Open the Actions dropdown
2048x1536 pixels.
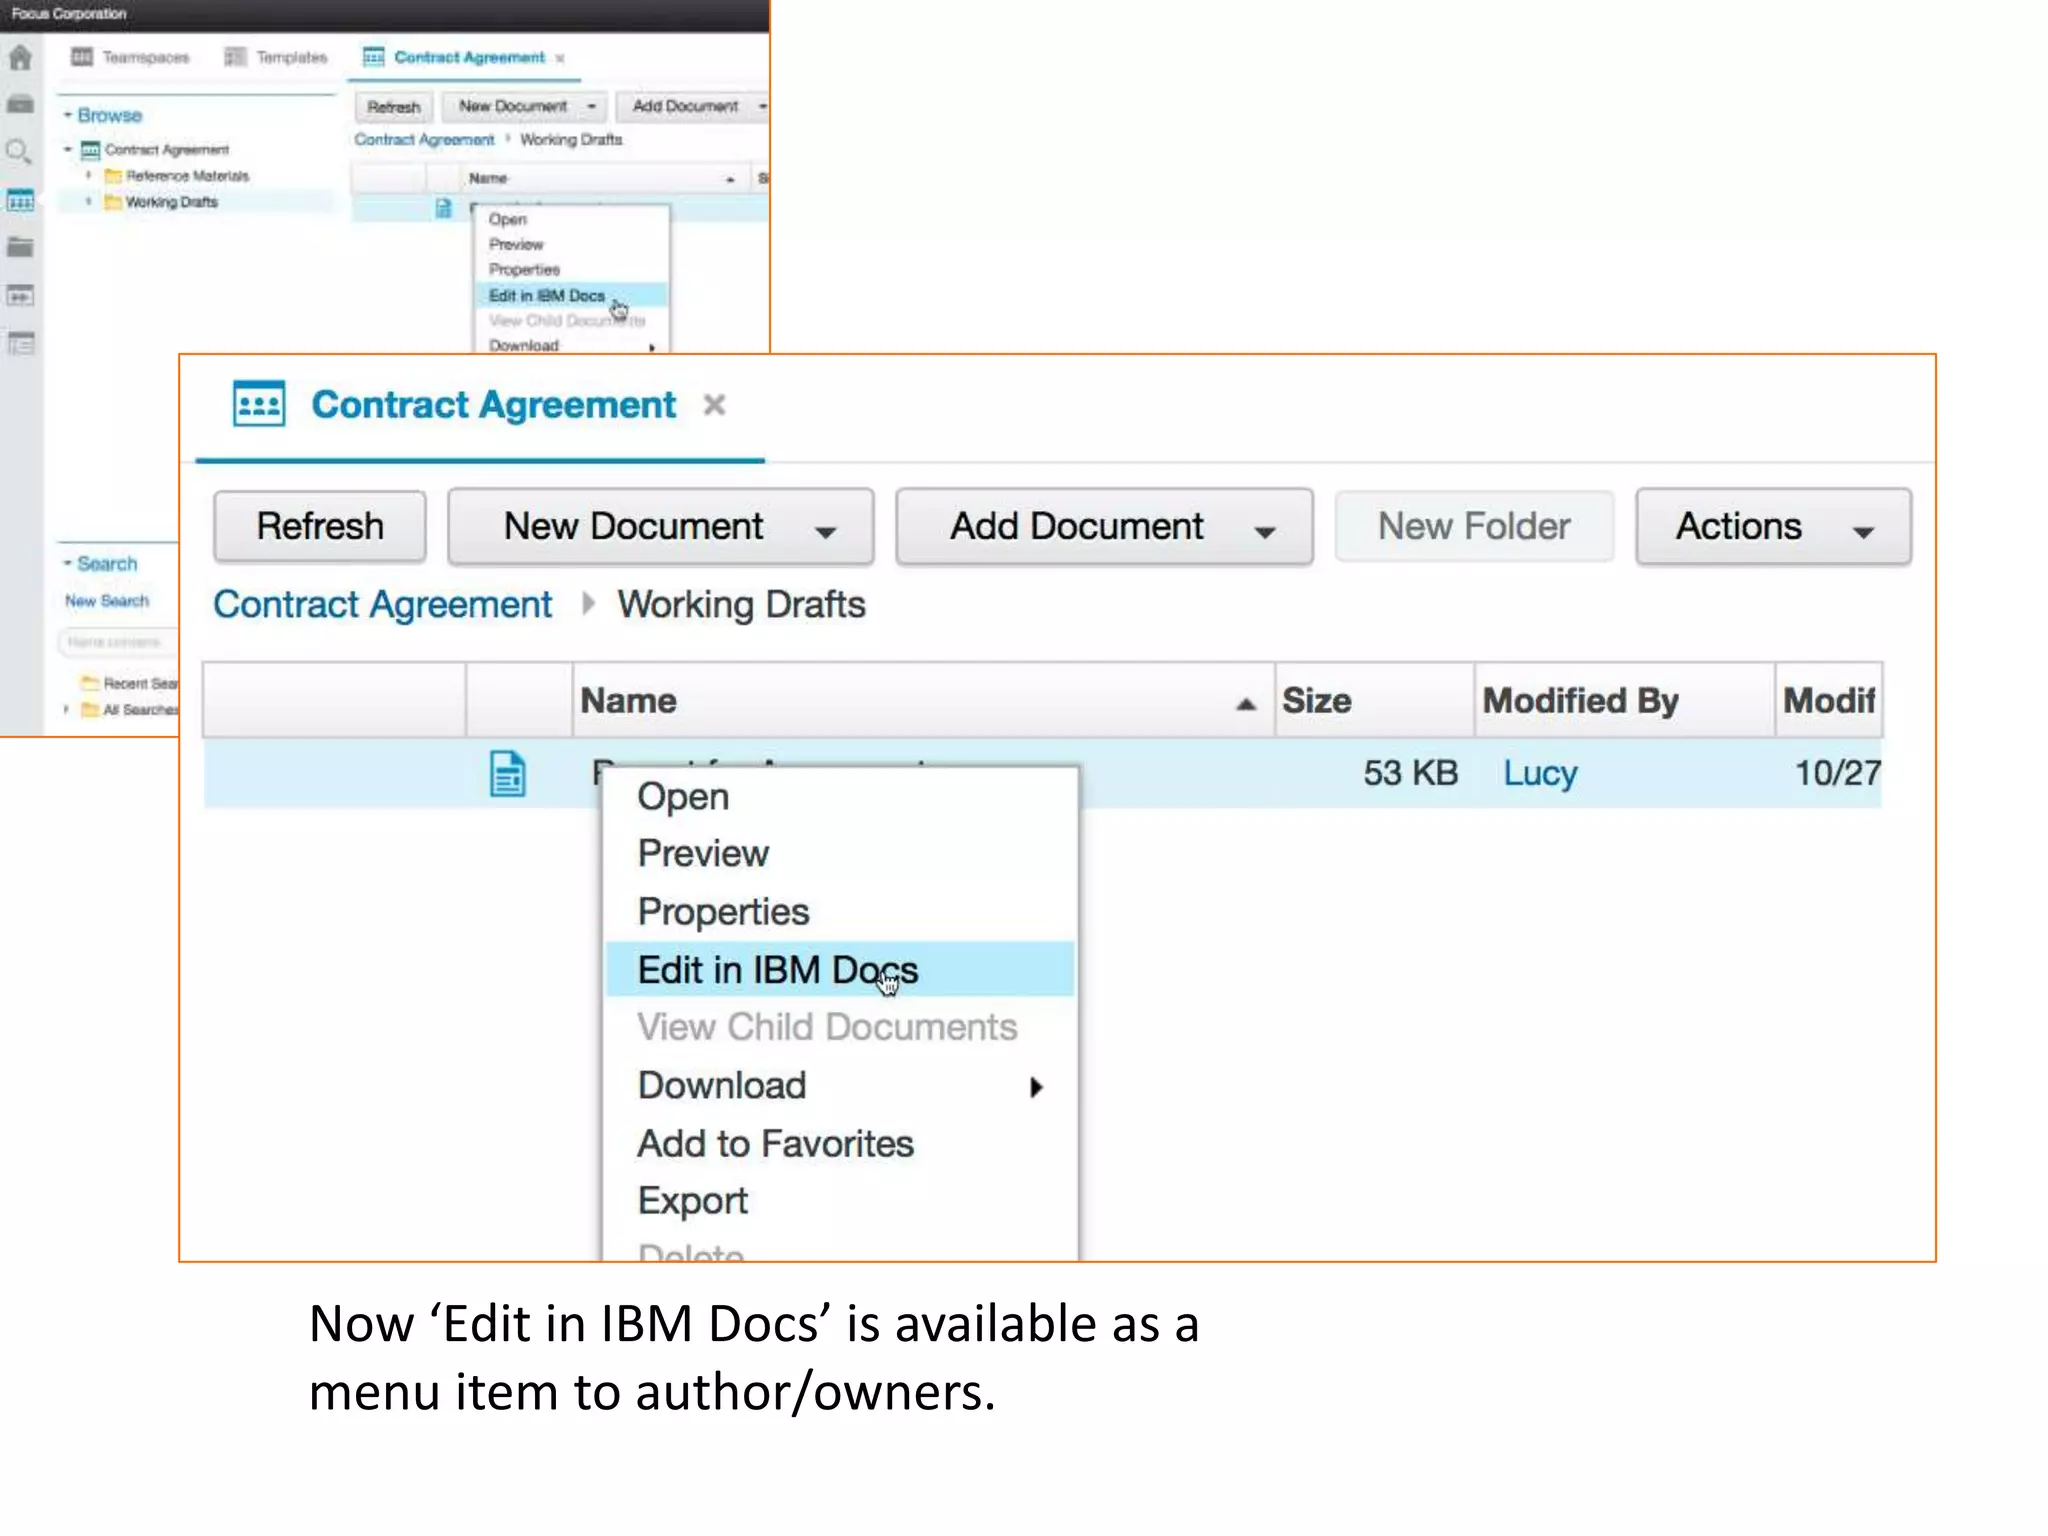(x=1774, y=526)
